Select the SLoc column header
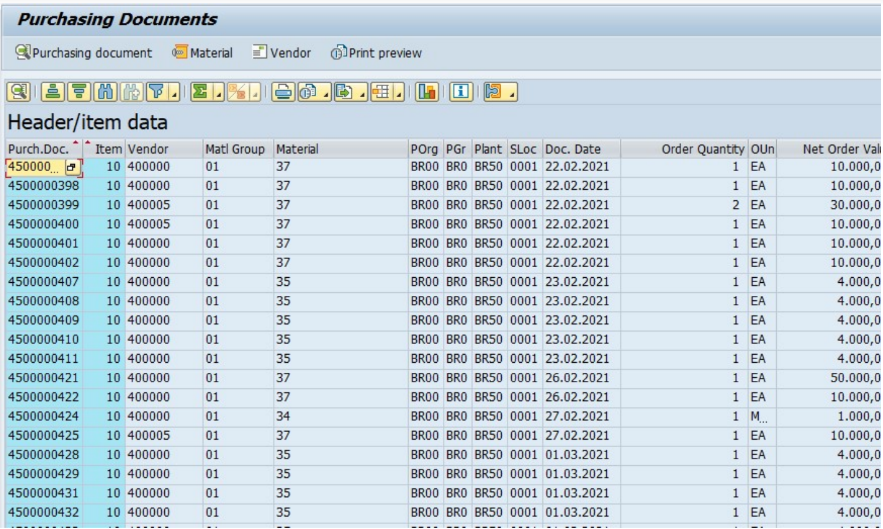The height and width of the screenshot is (529, 883). click(x=524, y=149)
